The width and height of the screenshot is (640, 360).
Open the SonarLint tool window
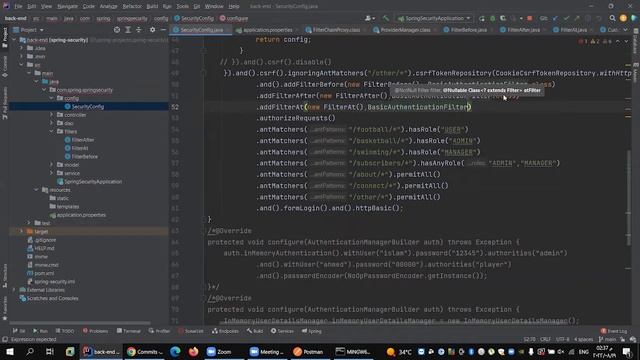tap(191, 331)
